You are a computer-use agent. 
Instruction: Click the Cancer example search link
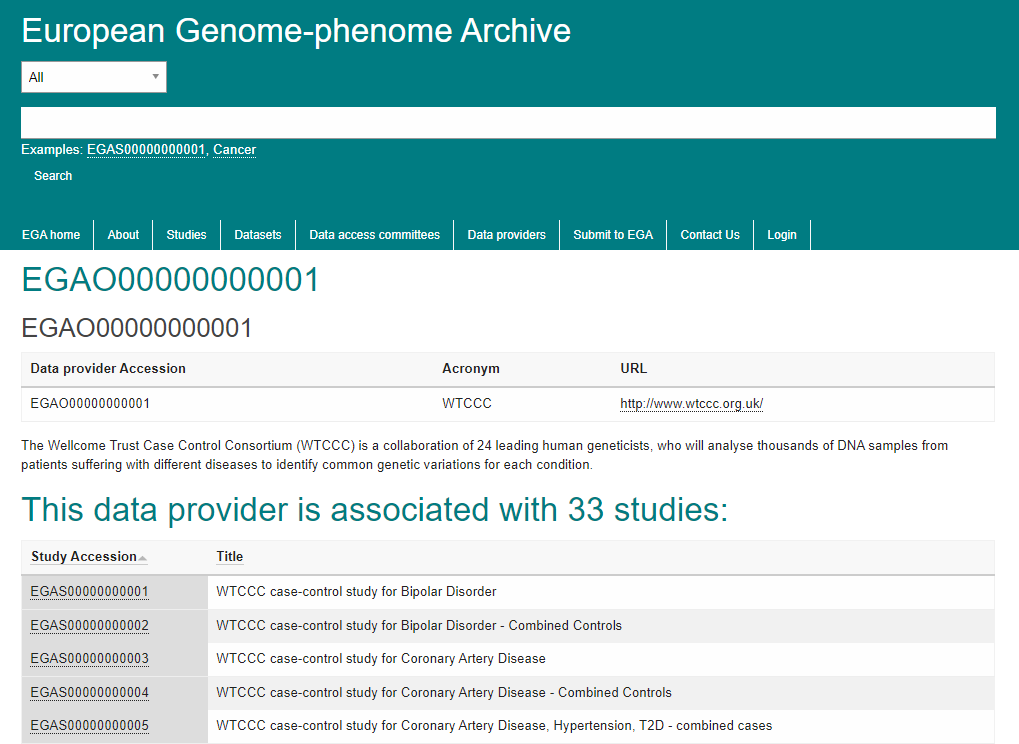point(234,150)
